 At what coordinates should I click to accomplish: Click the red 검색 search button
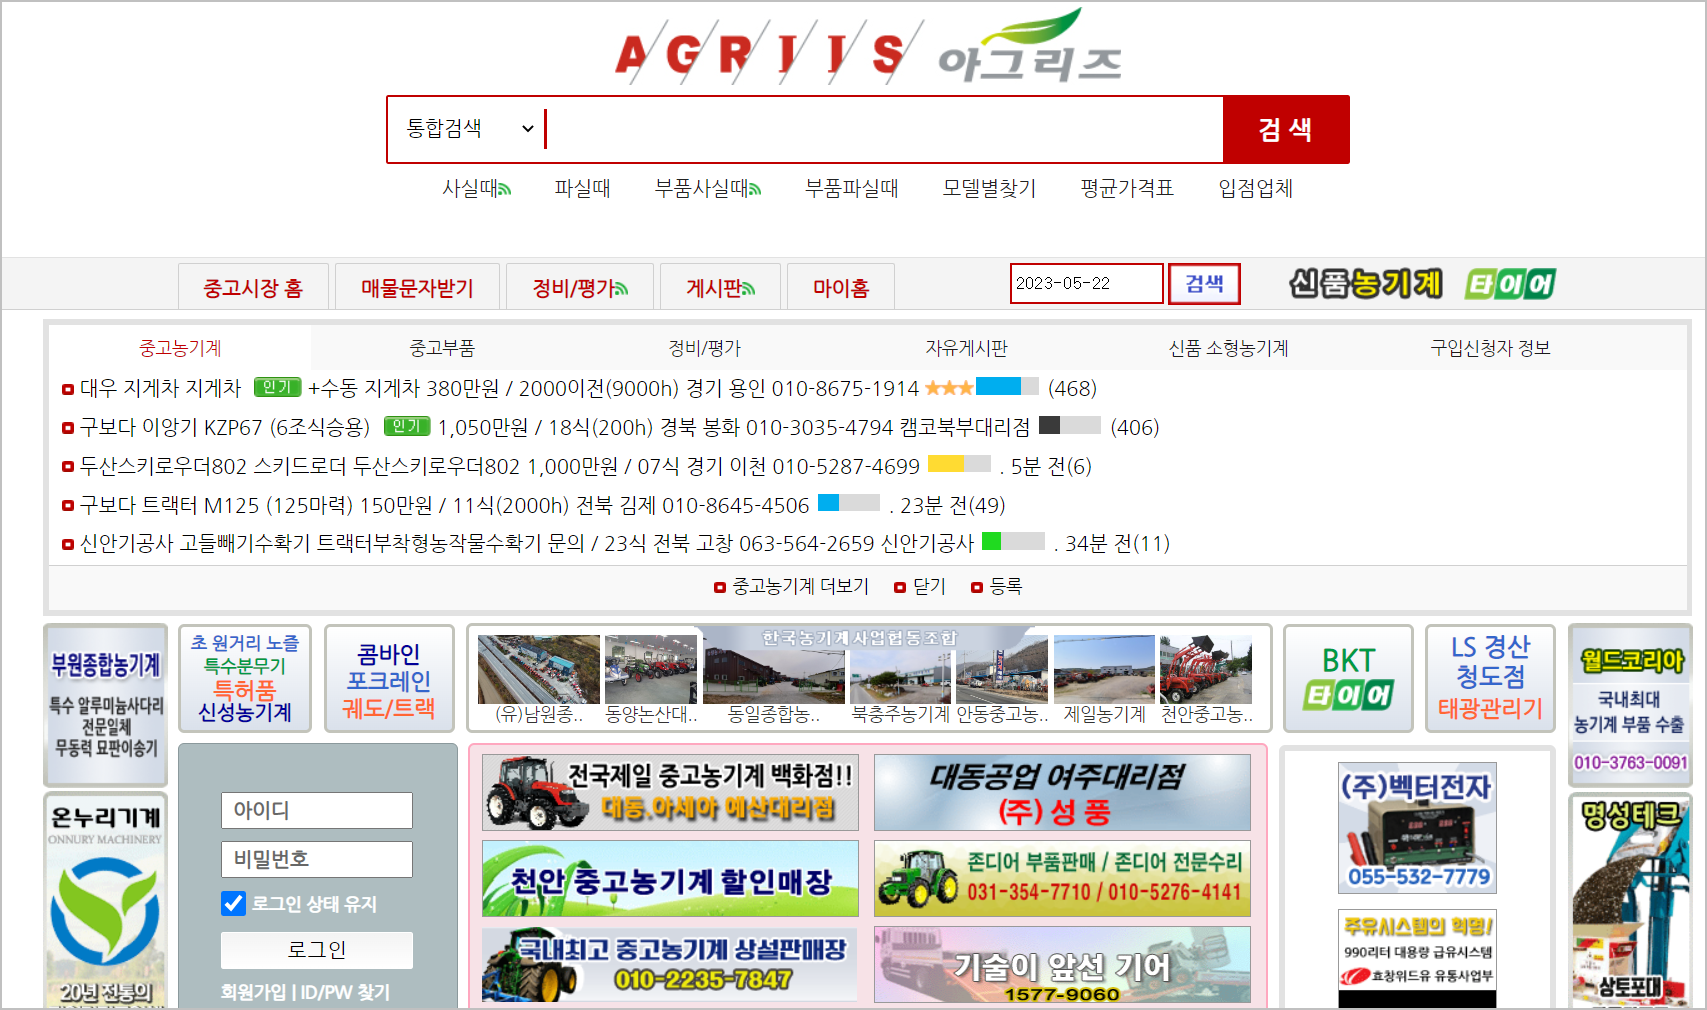pyautogui.click(x=1285, y=129)
